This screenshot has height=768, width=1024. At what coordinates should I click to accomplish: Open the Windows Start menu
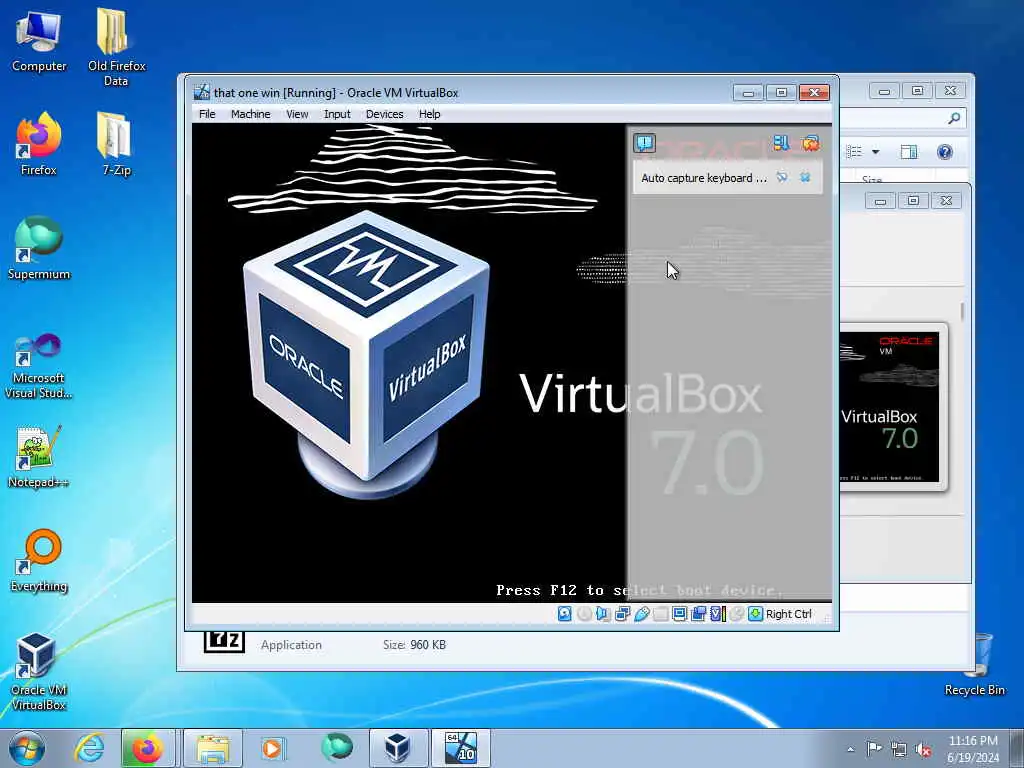point(27,748)
